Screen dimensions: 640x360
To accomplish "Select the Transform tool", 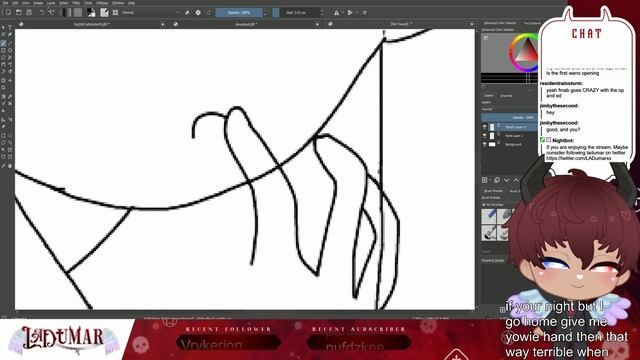I will [3, 81].
